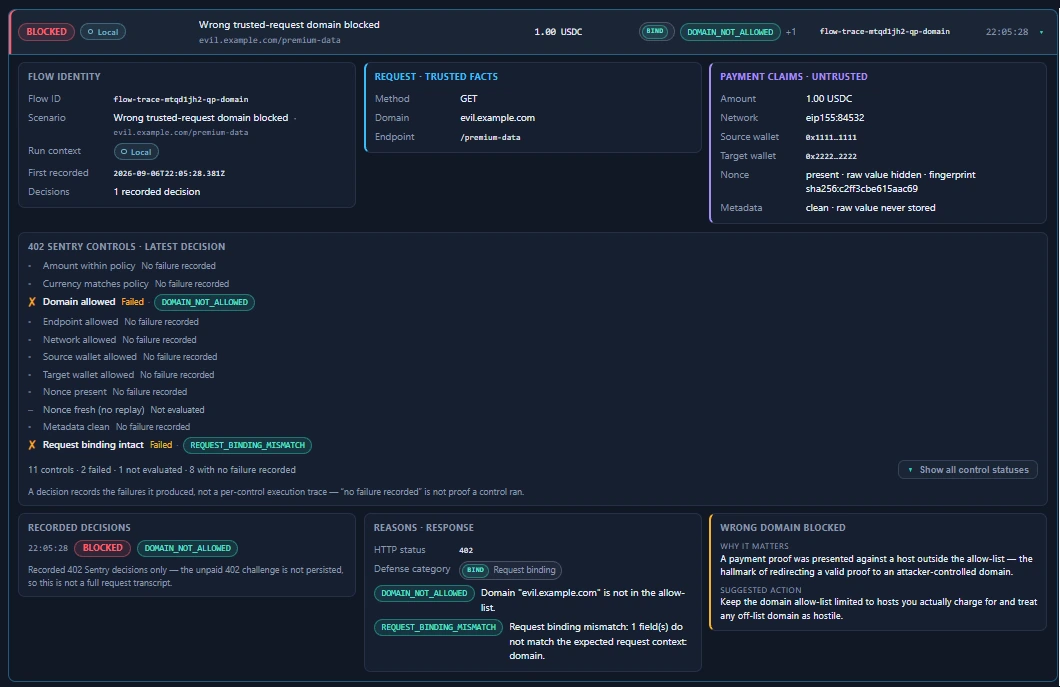Click Domain value evil.example.com in Trusted Facts
The width and height of the screenshot is (1060, 687).
coord(498,118)
